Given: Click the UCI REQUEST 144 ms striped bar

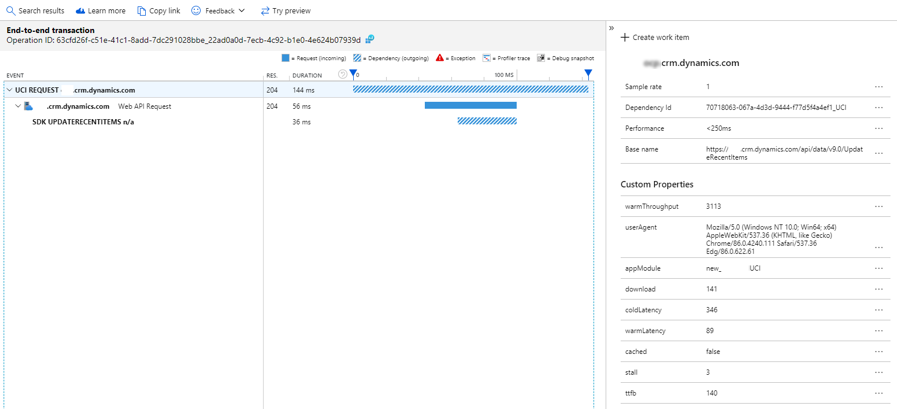Looking at the screenshot, I should click(x=470, y=89).
